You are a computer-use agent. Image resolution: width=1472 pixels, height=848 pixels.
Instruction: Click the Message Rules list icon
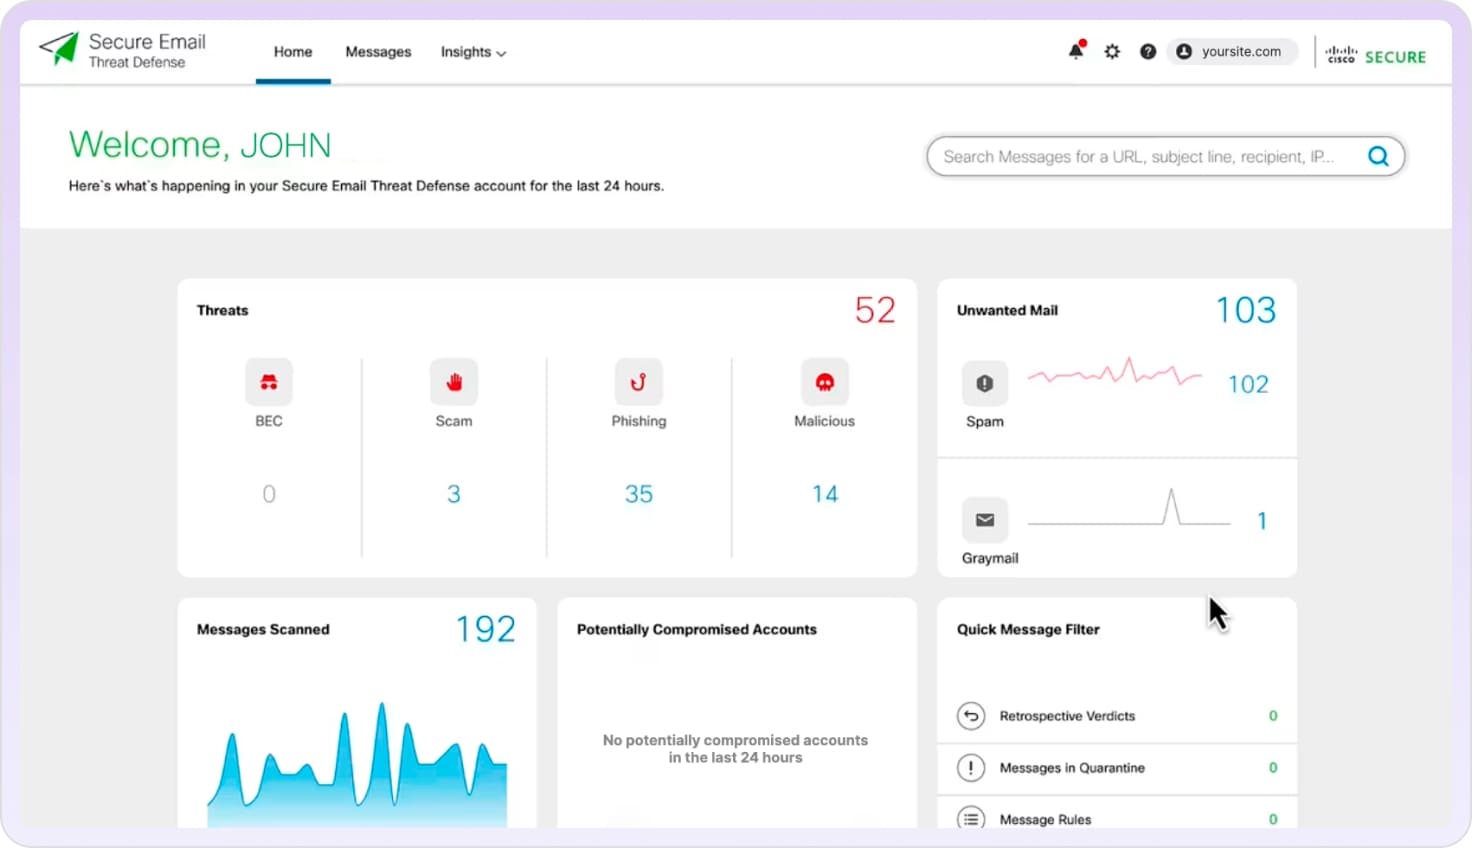coord(970,819)
